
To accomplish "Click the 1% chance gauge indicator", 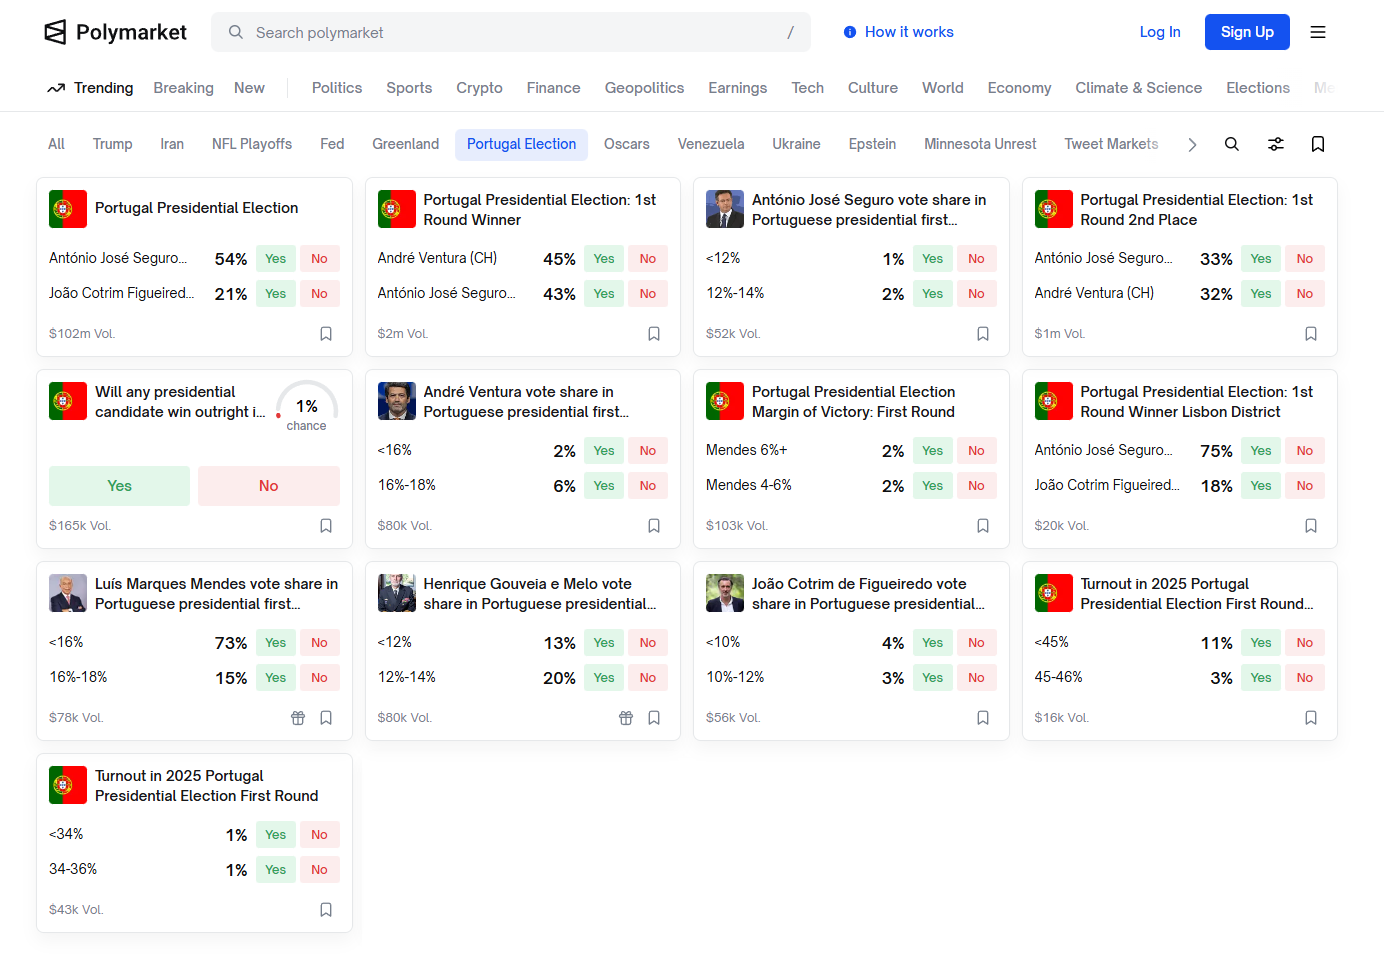I will point(306,408).
